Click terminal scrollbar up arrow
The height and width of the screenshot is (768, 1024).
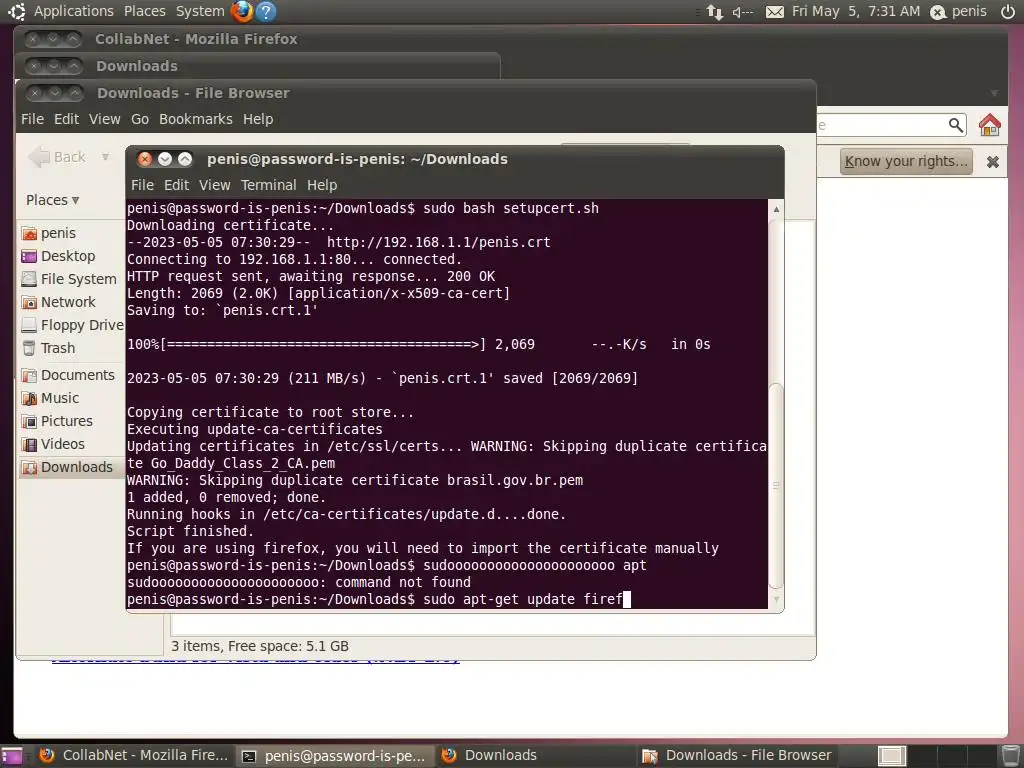coord(776,210)
